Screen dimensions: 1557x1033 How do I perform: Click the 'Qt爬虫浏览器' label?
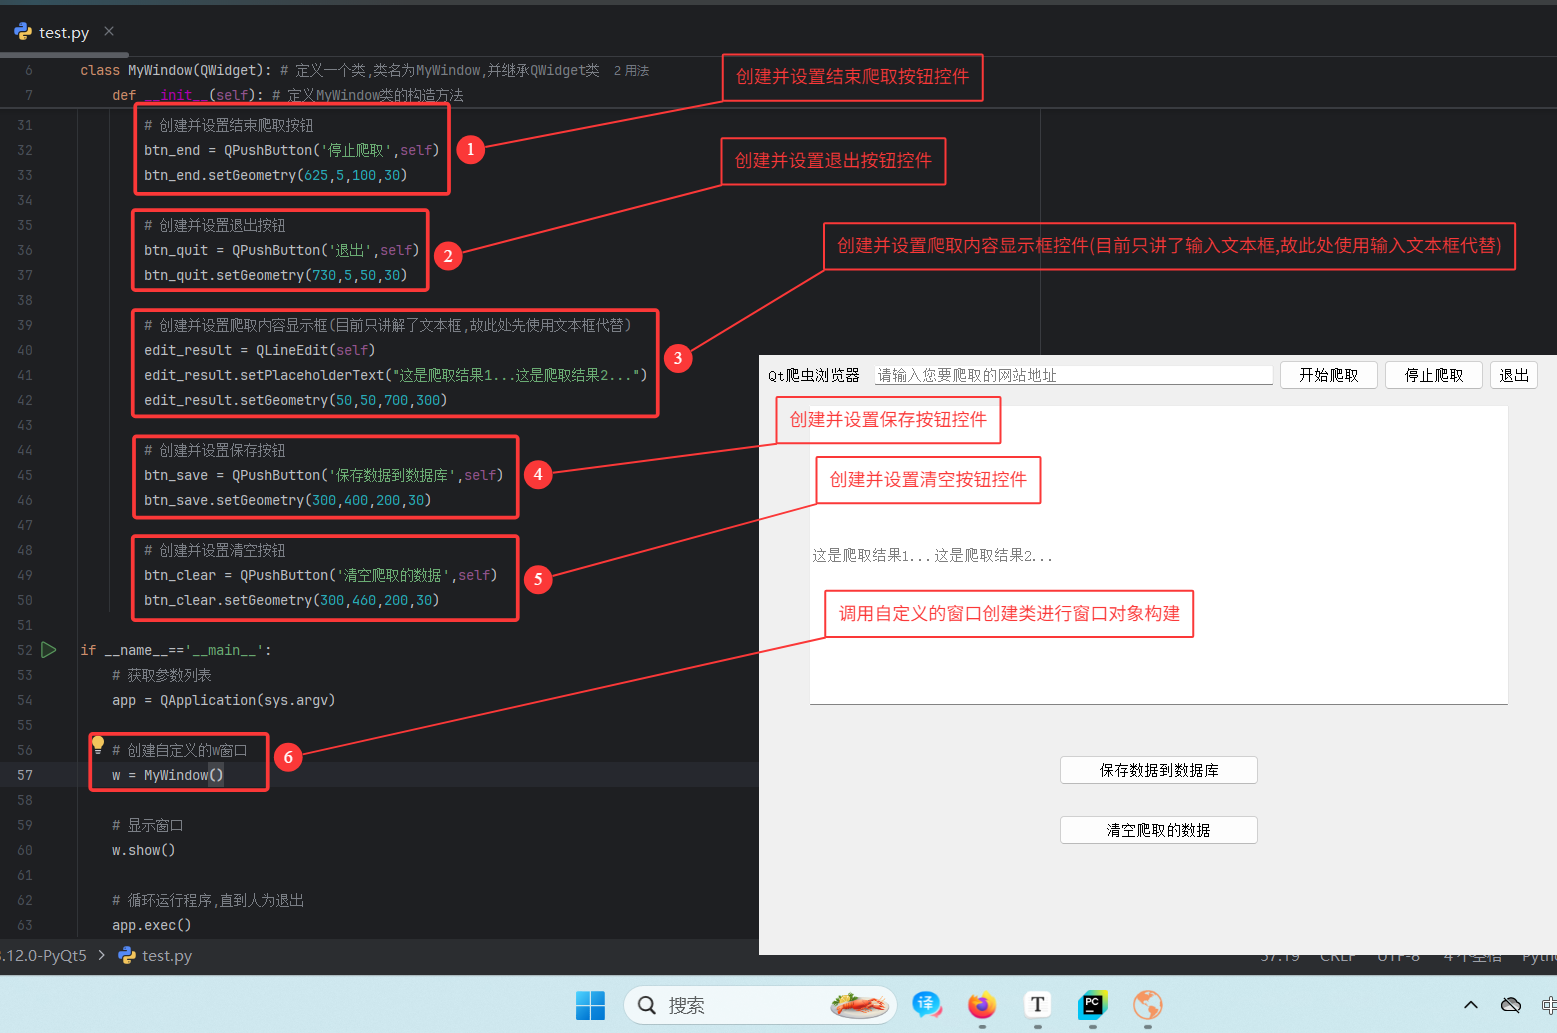tap(814, 375)
